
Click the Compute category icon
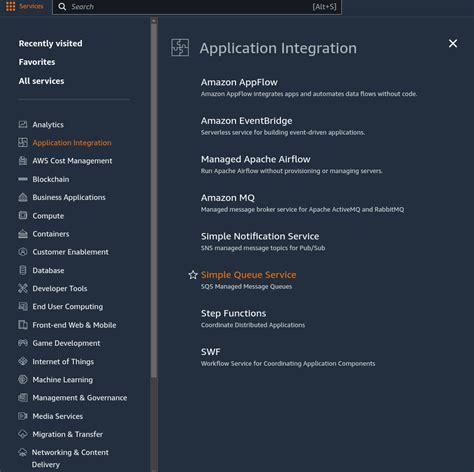point(23,215)
